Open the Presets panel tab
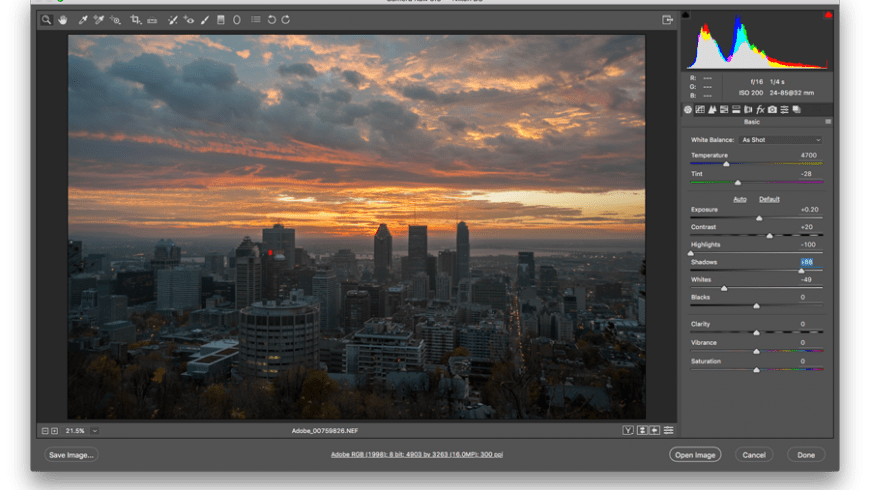Viewport: 870px width, 490px height. point(785,110)
